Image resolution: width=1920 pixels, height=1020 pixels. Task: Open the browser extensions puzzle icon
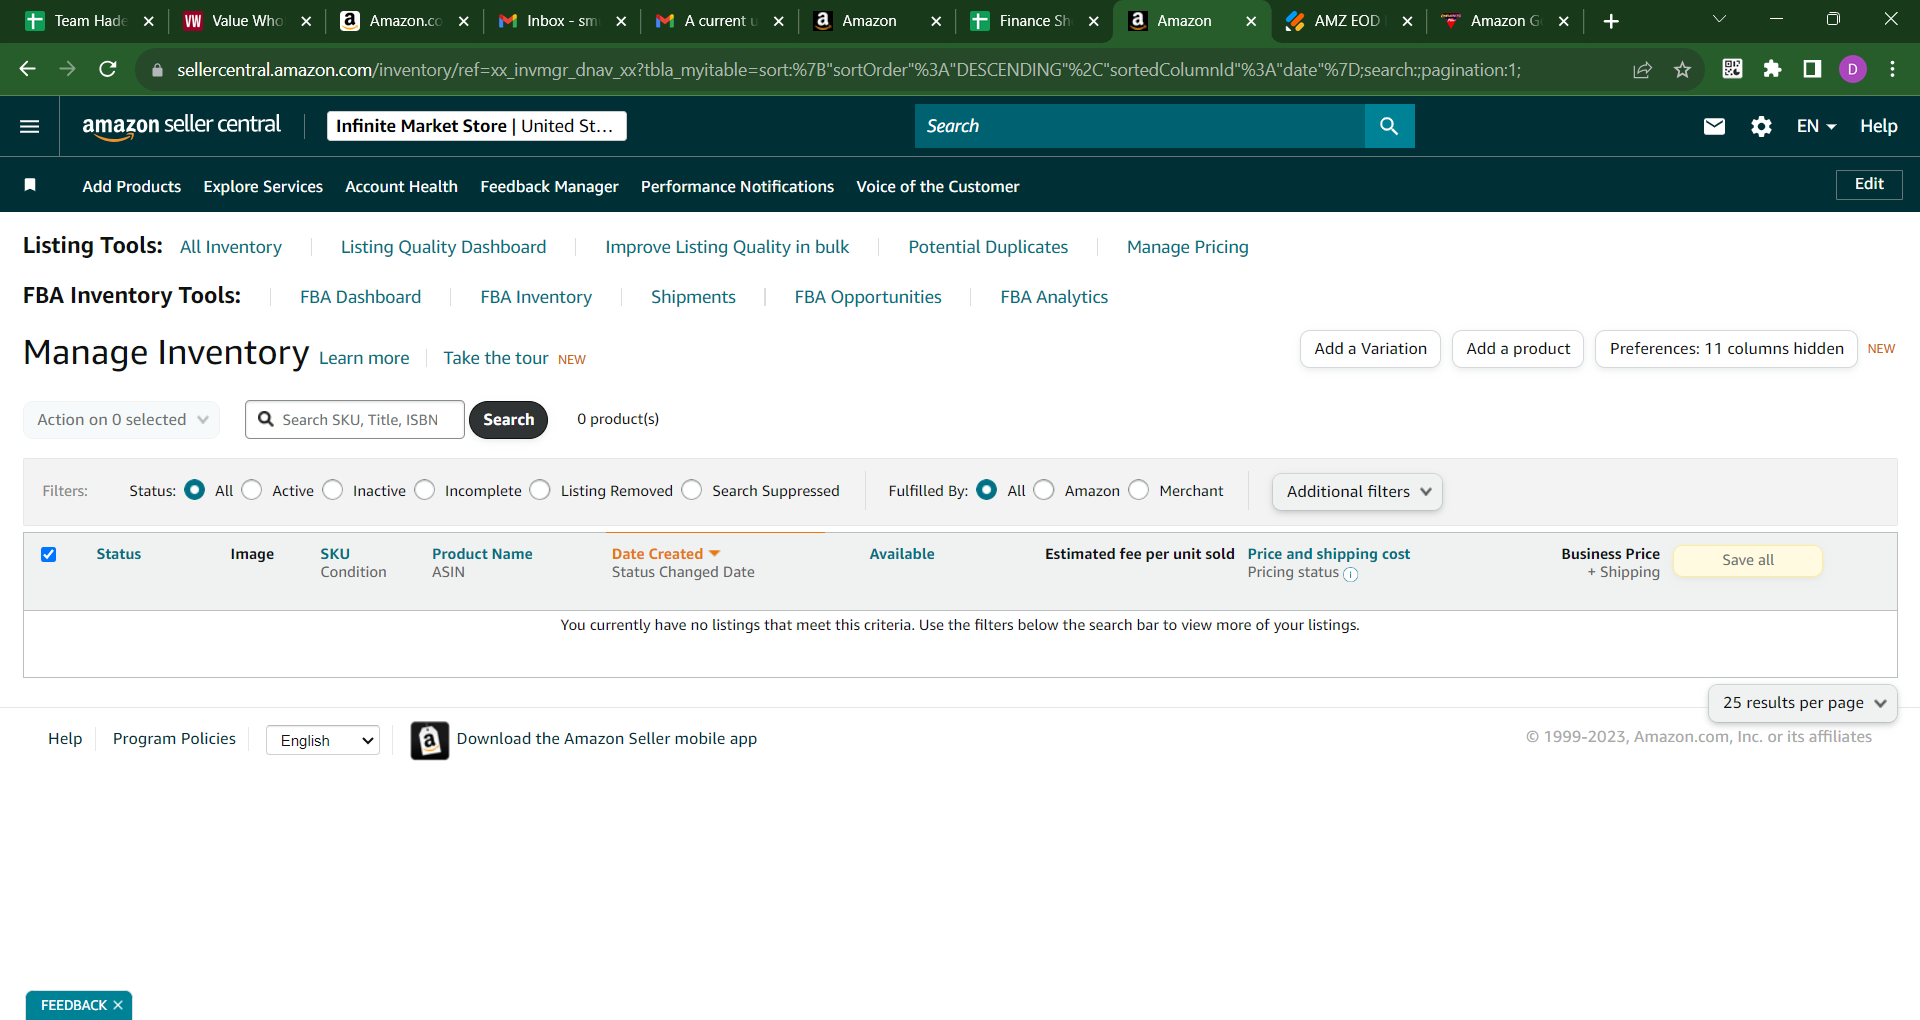[x=1772, y=69]
